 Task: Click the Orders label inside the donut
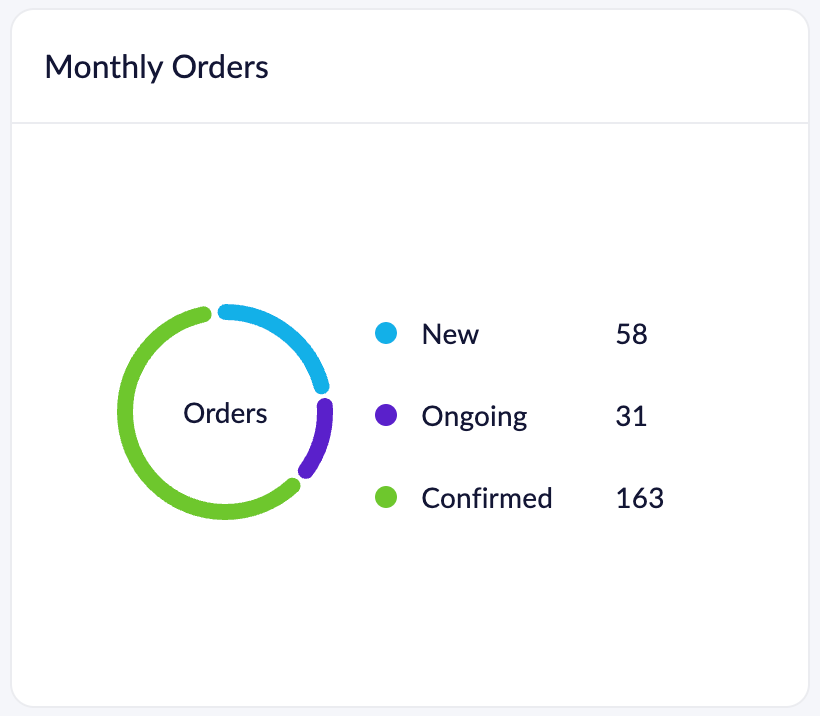tap(225, 413)
